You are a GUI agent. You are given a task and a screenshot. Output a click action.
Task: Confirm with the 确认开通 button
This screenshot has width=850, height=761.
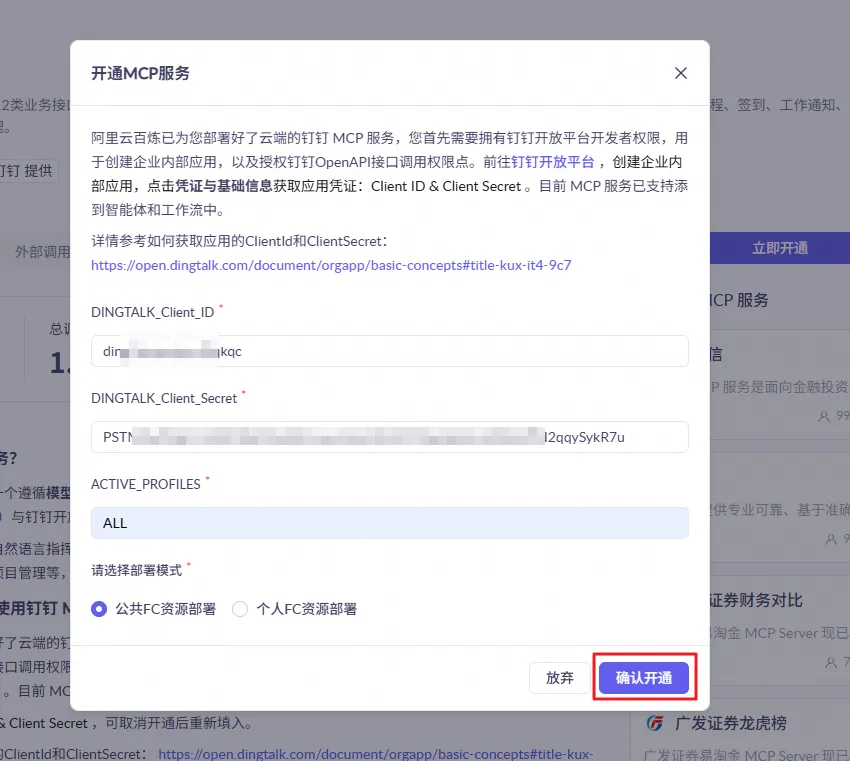pyautogui.click(x=643, y=678)
